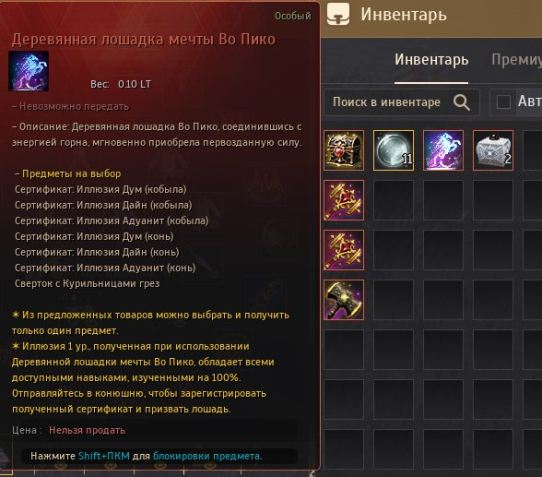Screen dimensions: 542x477
Task: Click the white box item with quantity 2
Action: click(x=493, y=150)
